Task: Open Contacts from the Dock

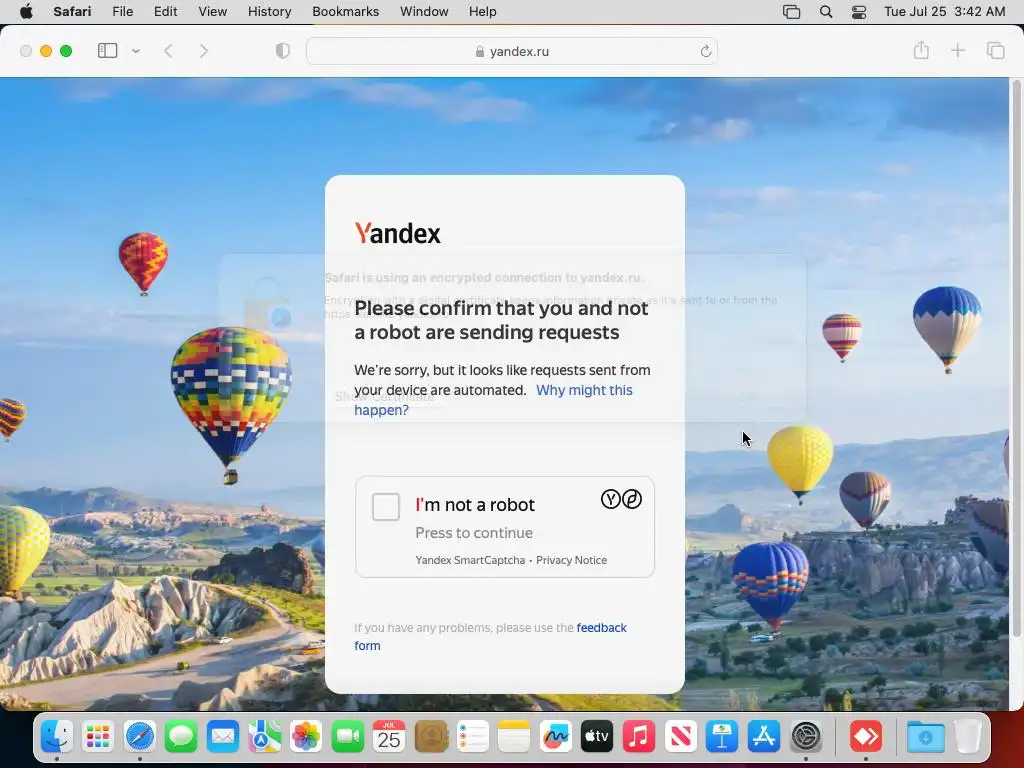Action: pos(431,737)
